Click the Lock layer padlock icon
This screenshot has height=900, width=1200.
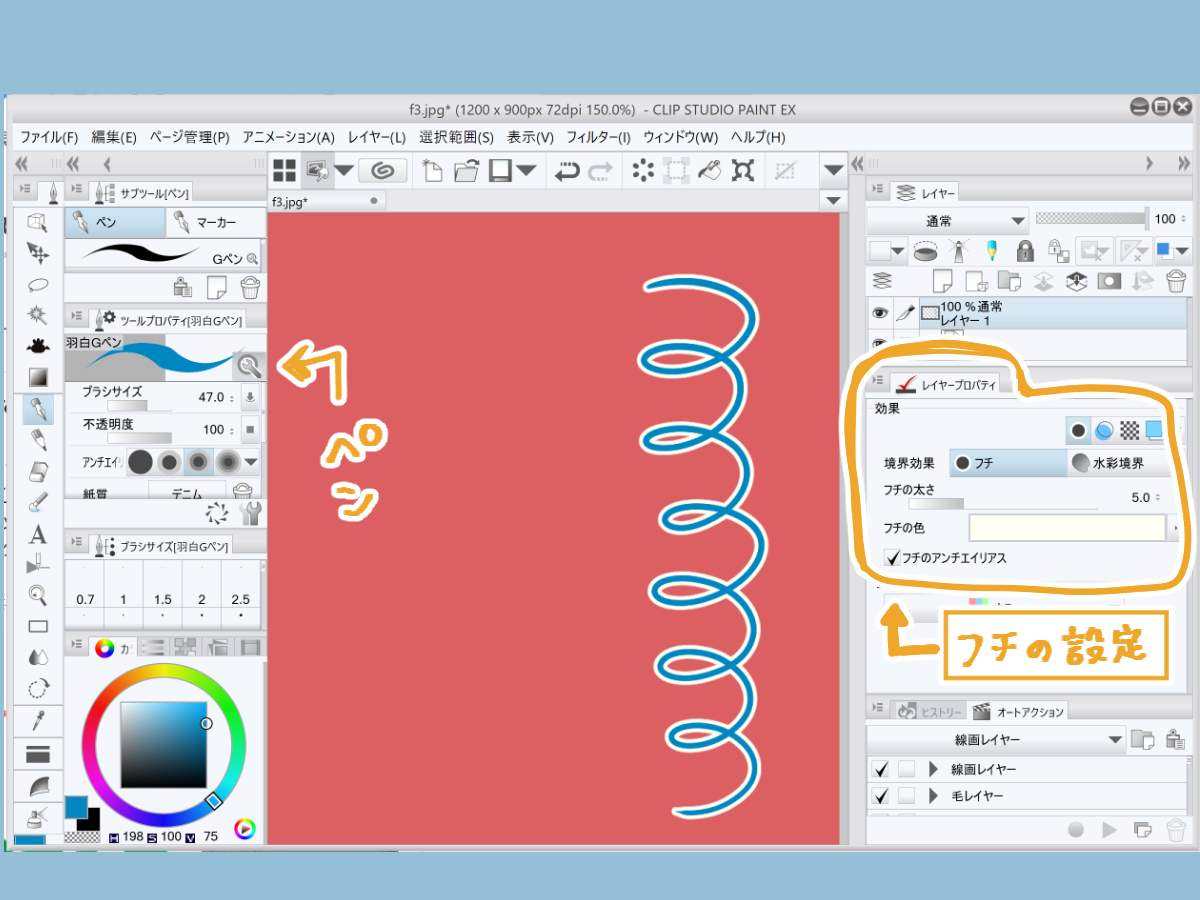1024,249
